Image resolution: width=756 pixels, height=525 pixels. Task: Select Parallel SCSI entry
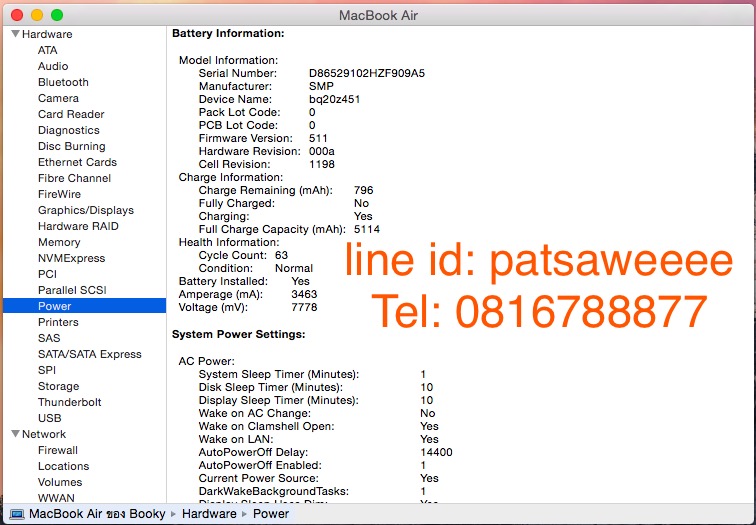72,290
